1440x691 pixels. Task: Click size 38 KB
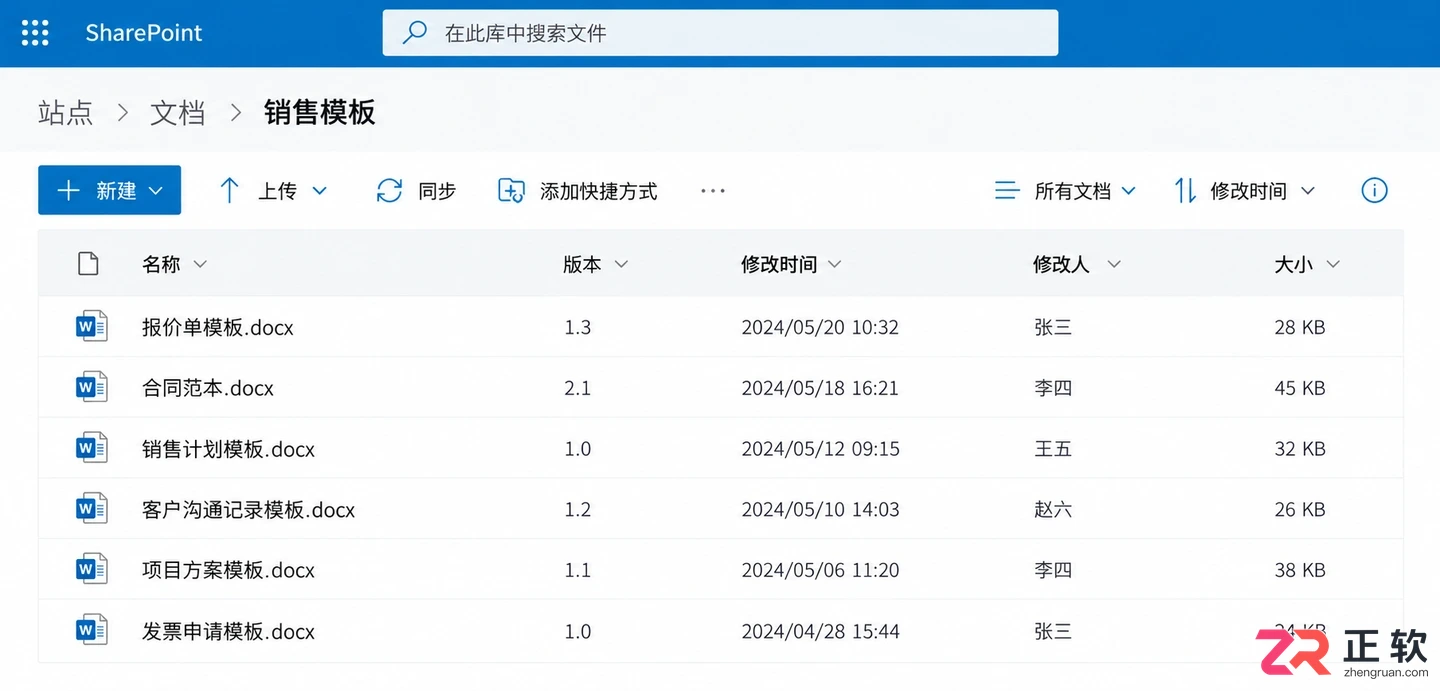[1300, 571]
